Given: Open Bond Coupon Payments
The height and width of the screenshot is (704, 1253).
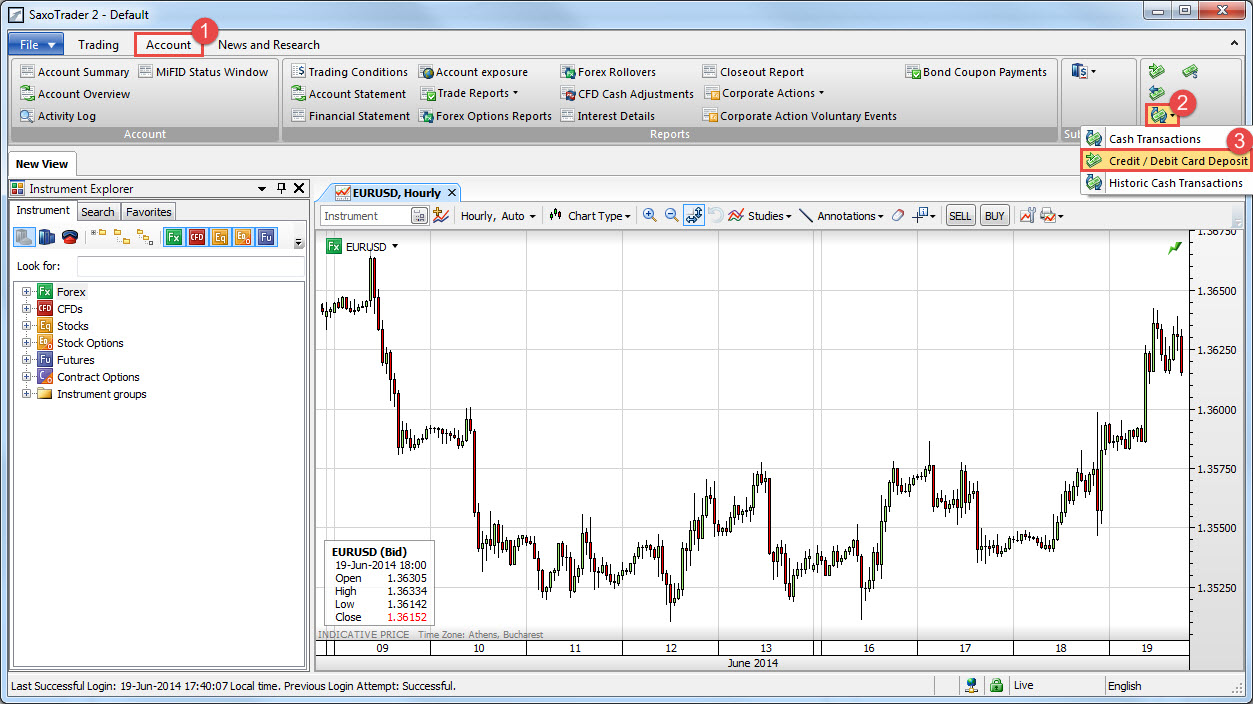Looking at the screenshot, I should [976, 72].
